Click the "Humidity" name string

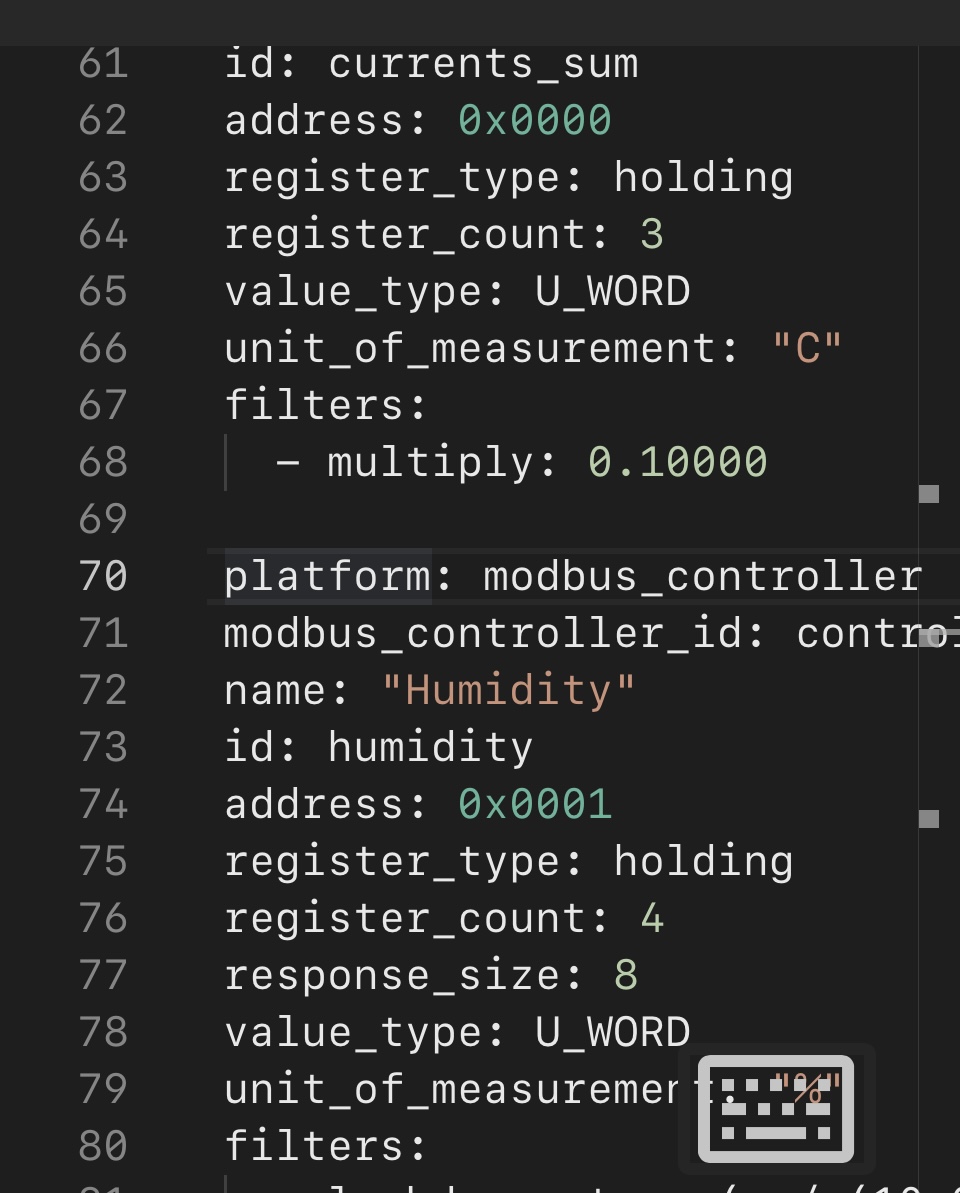tap(509, 690)
